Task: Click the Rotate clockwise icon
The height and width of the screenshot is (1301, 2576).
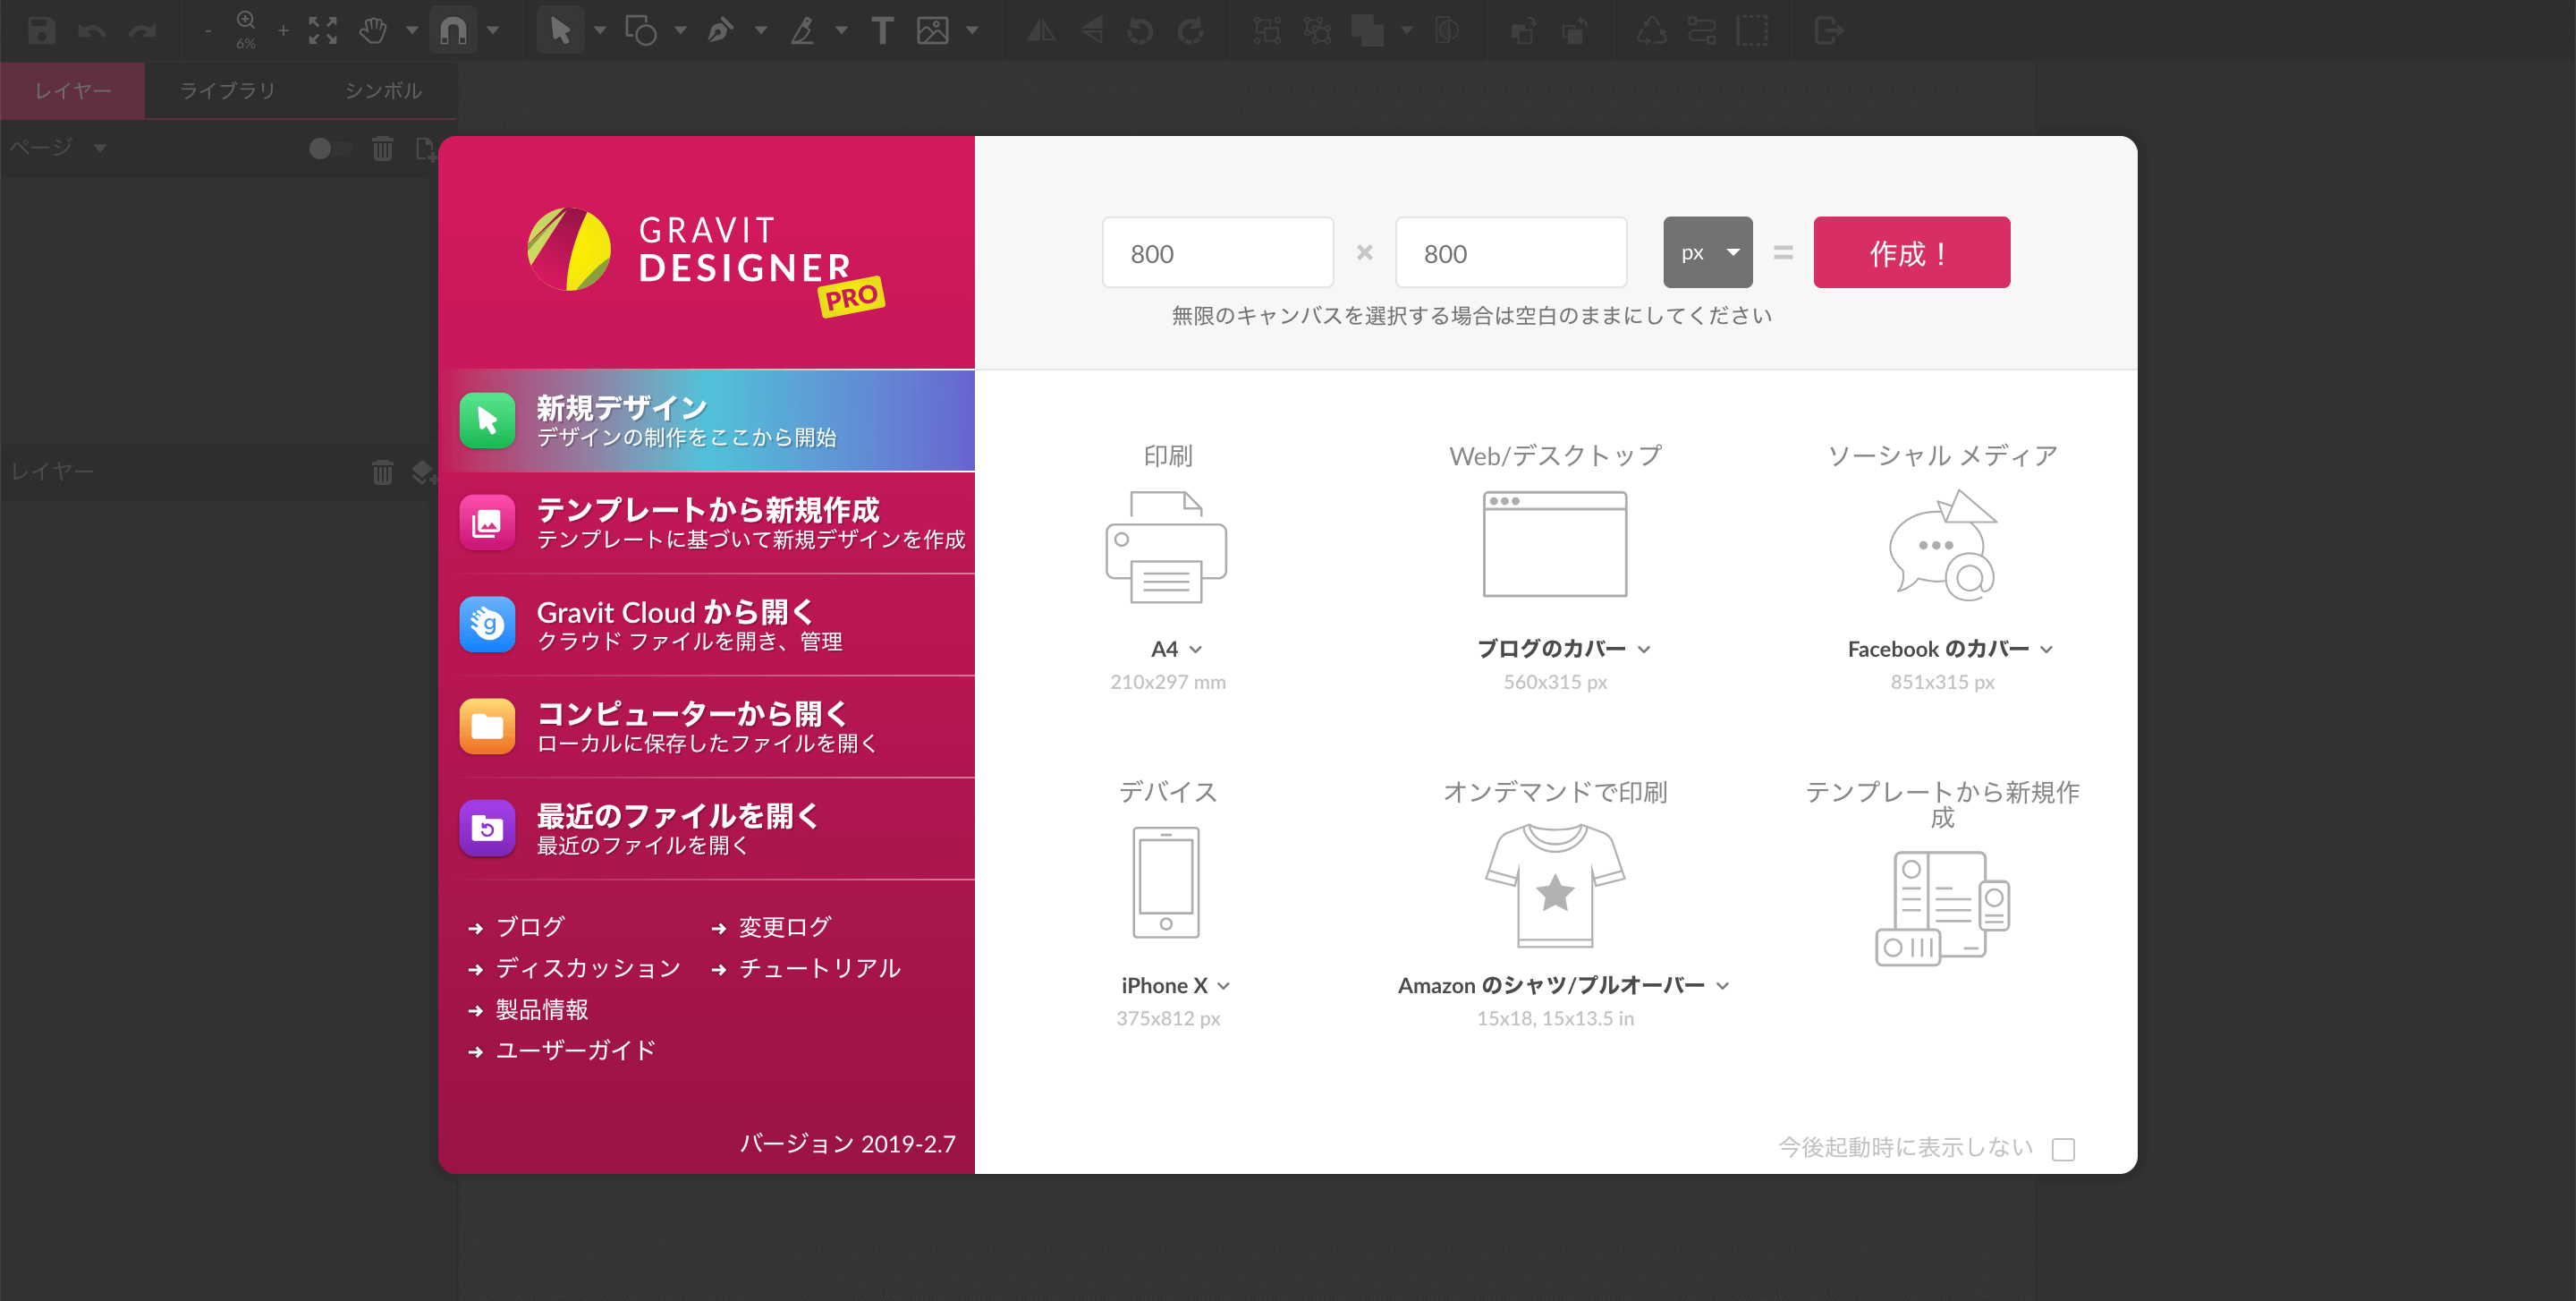Action: coord(1190,31)
